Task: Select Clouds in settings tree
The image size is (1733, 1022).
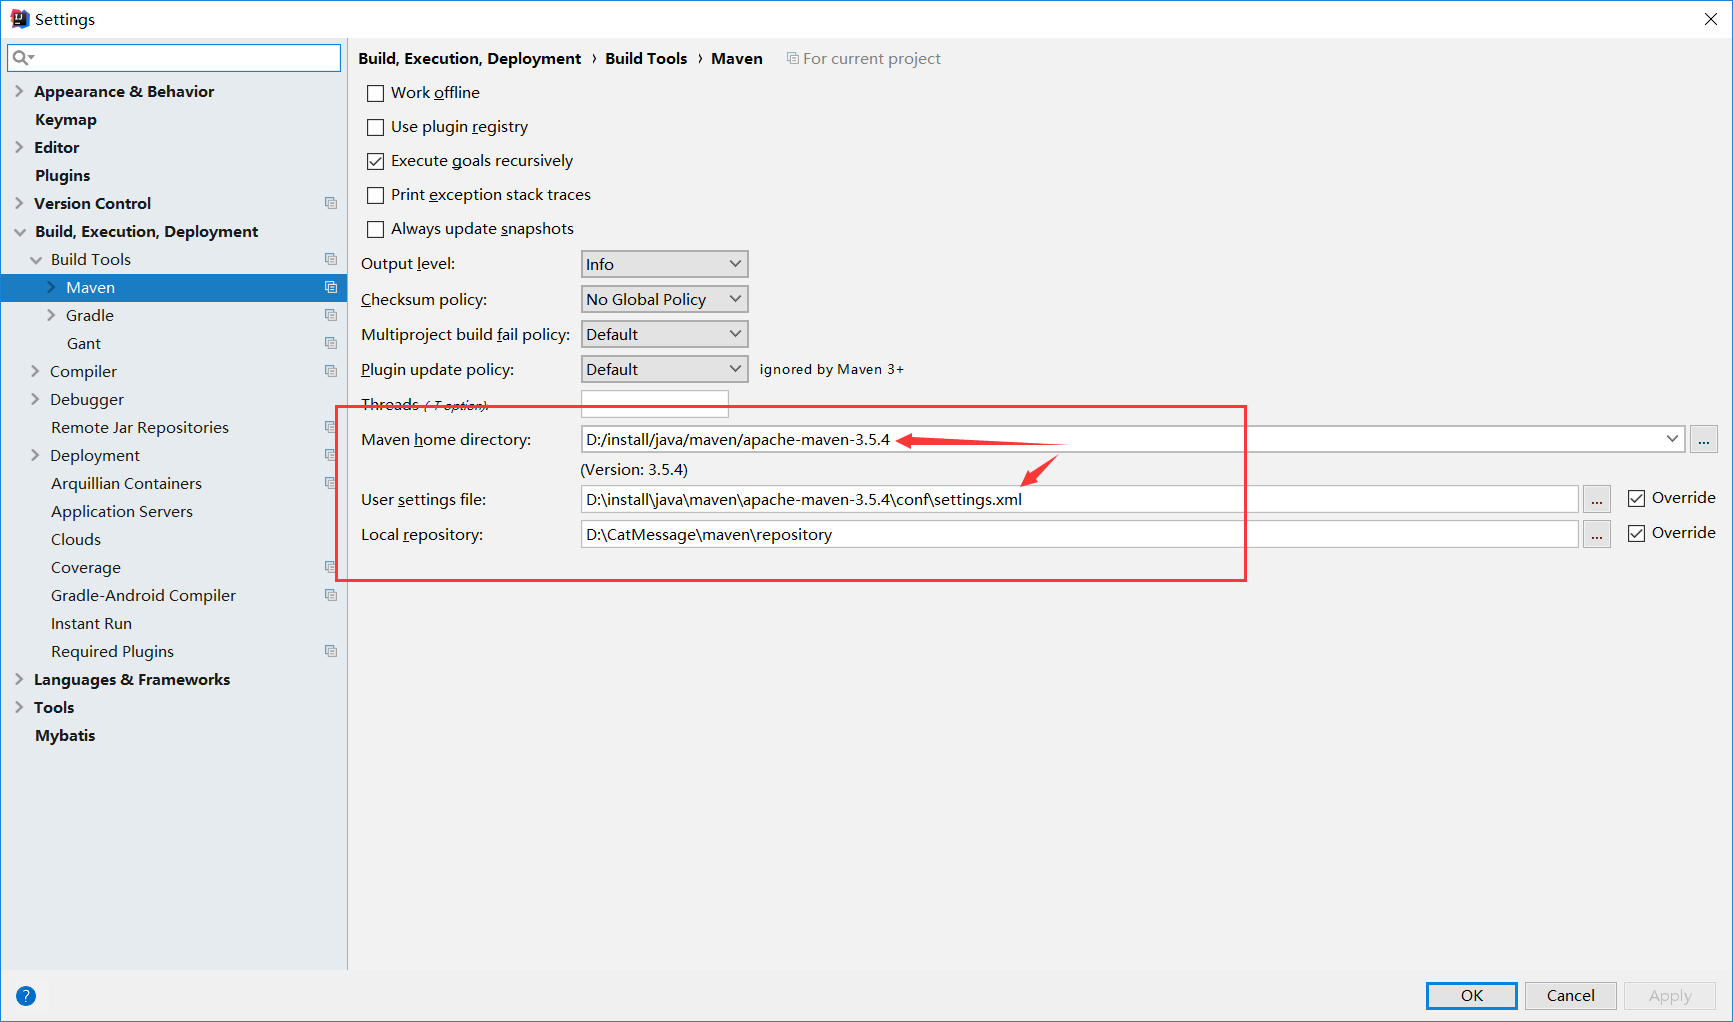Action: (x=76, y=539)
